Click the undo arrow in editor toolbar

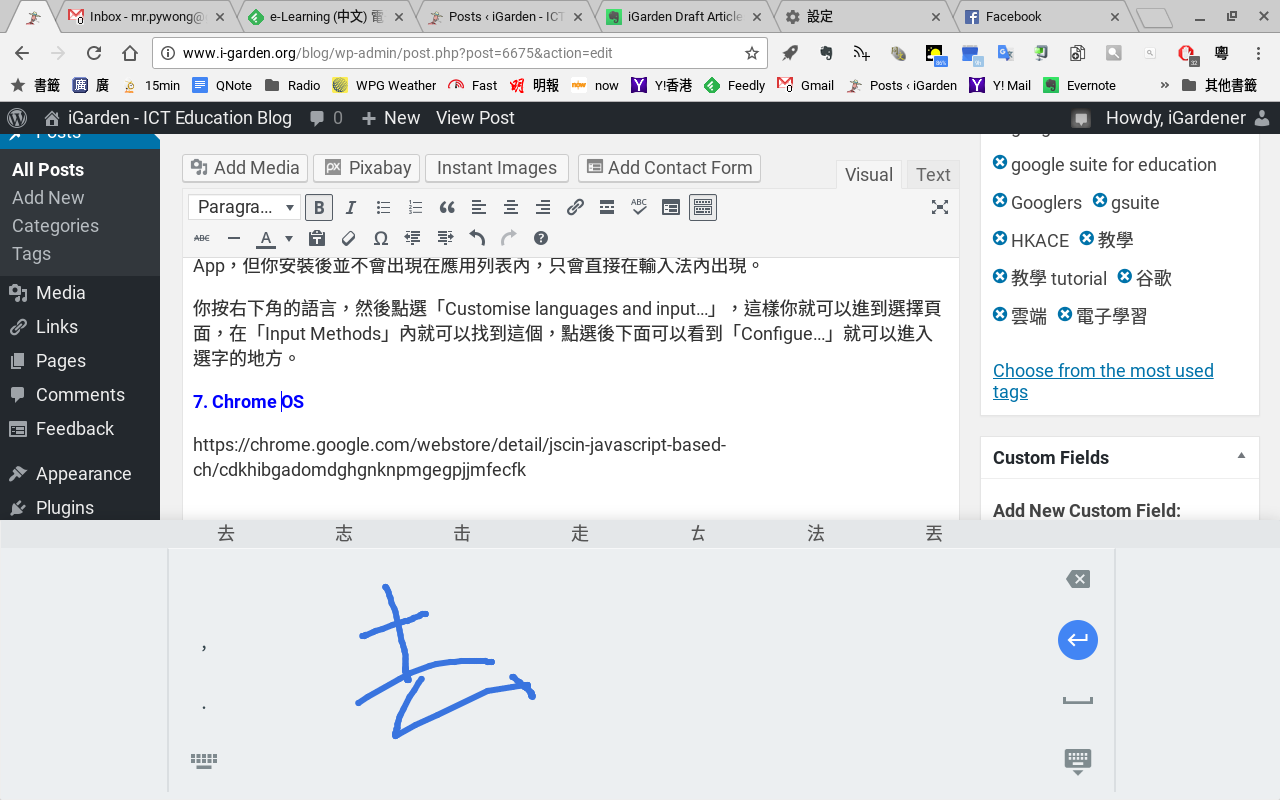(x=477, y=238)
